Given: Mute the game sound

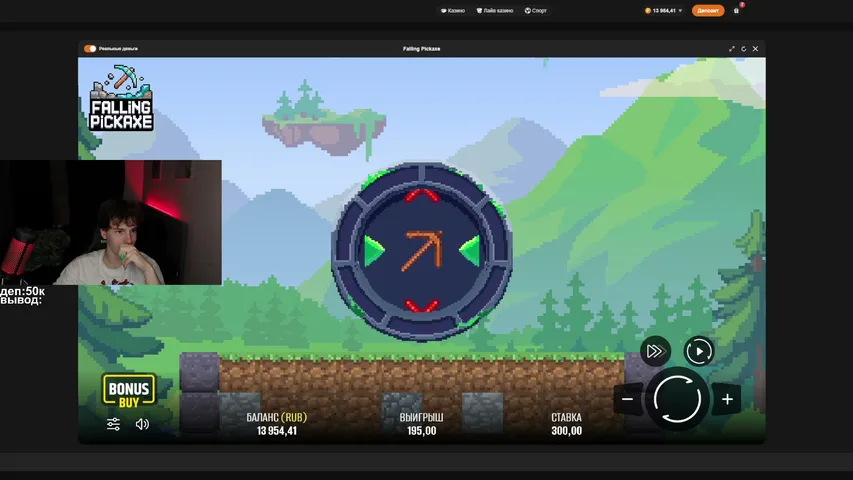Looking at the screenshot, I should tap(142, 424).
